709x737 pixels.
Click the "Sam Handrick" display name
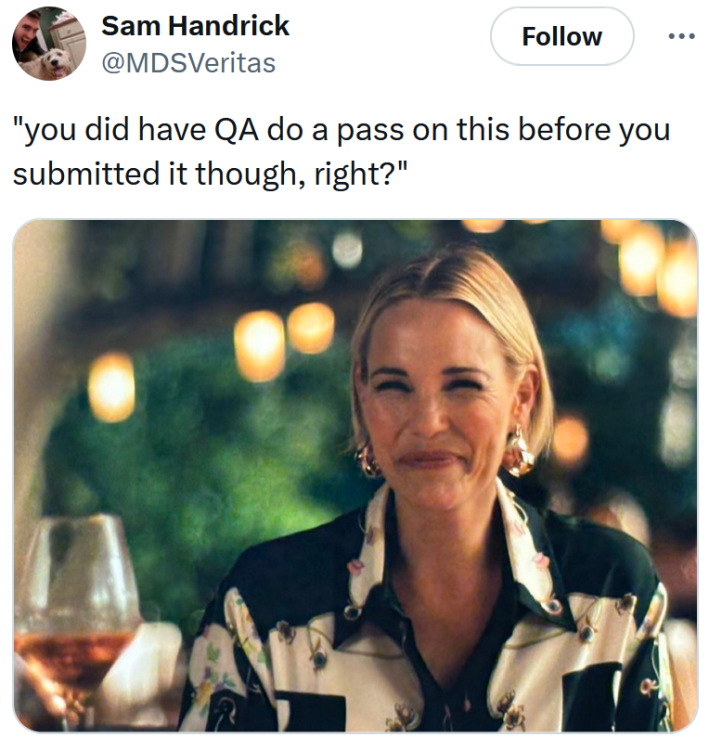click(x=195, y=25)
